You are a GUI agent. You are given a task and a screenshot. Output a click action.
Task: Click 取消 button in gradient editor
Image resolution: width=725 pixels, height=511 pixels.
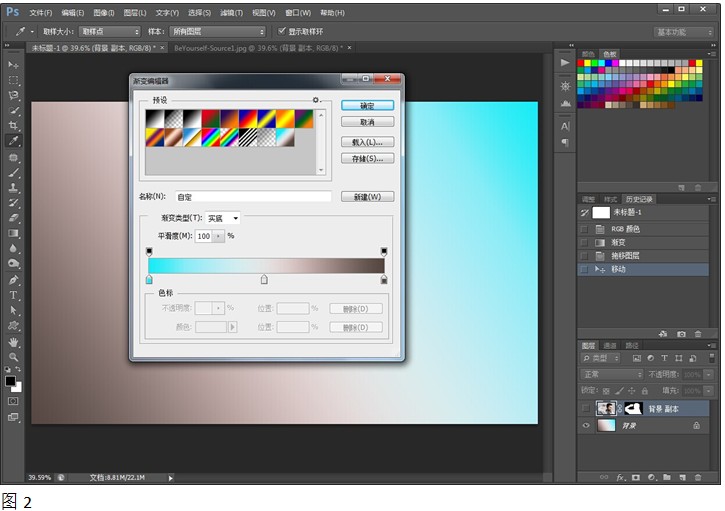tap(368, 122)
